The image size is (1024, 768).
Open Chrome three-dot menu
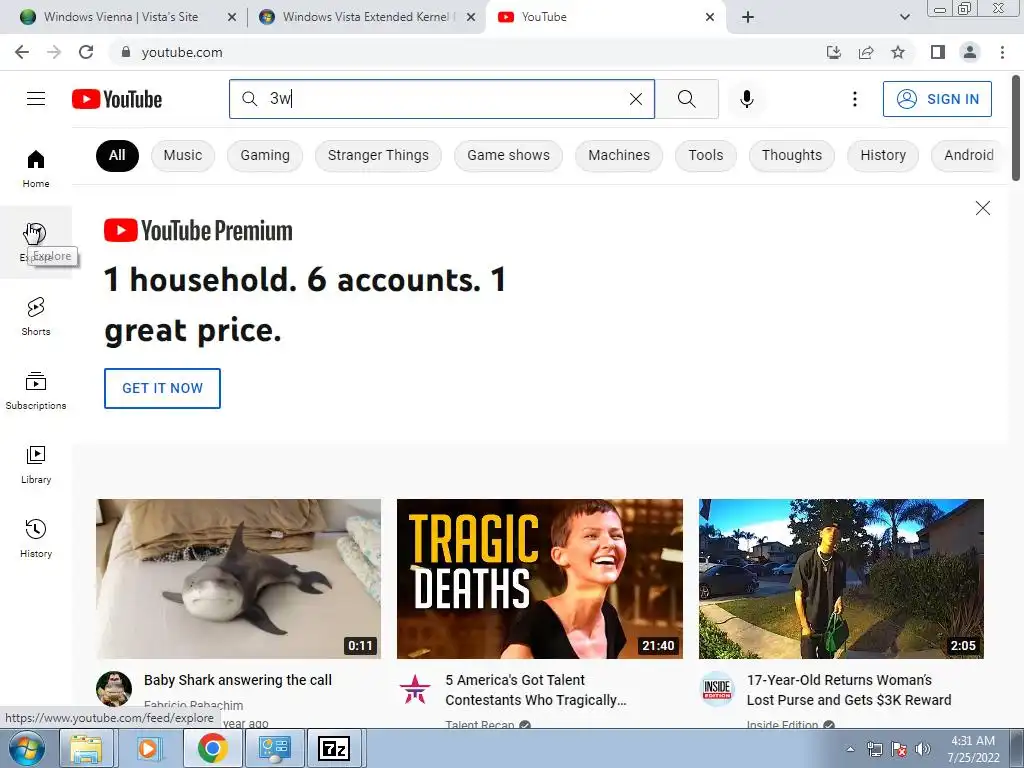(x=1002, y=52)
